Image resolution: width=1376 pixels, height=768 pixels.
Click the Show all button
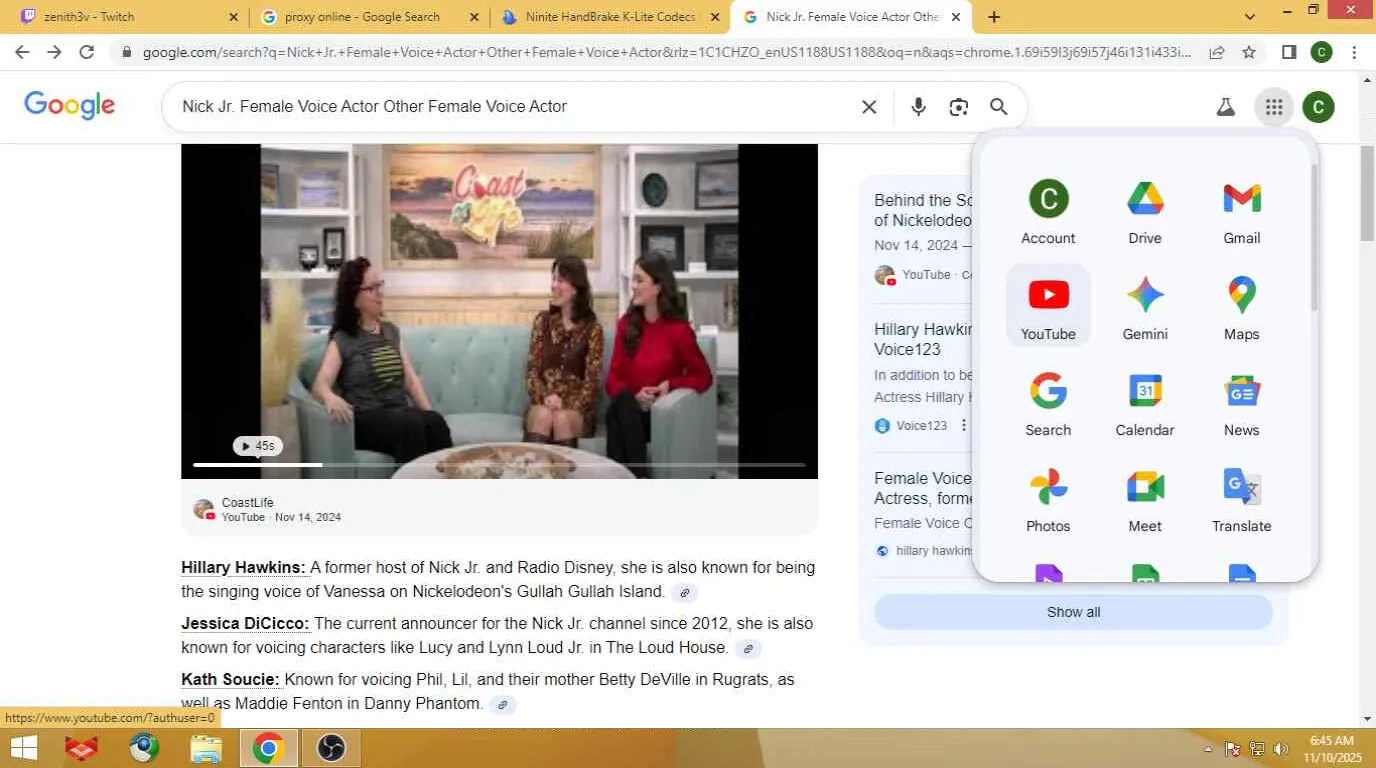click(1073, 612)
